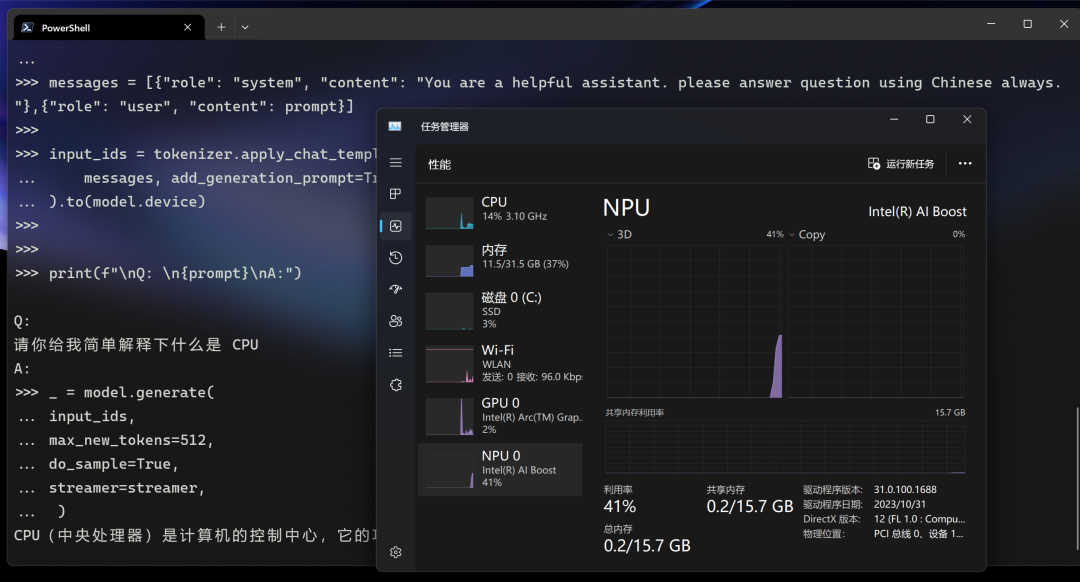Open Task Manager hamburger navigation menu
This screenshot has width=1080, height=582.
click(395, 163)
